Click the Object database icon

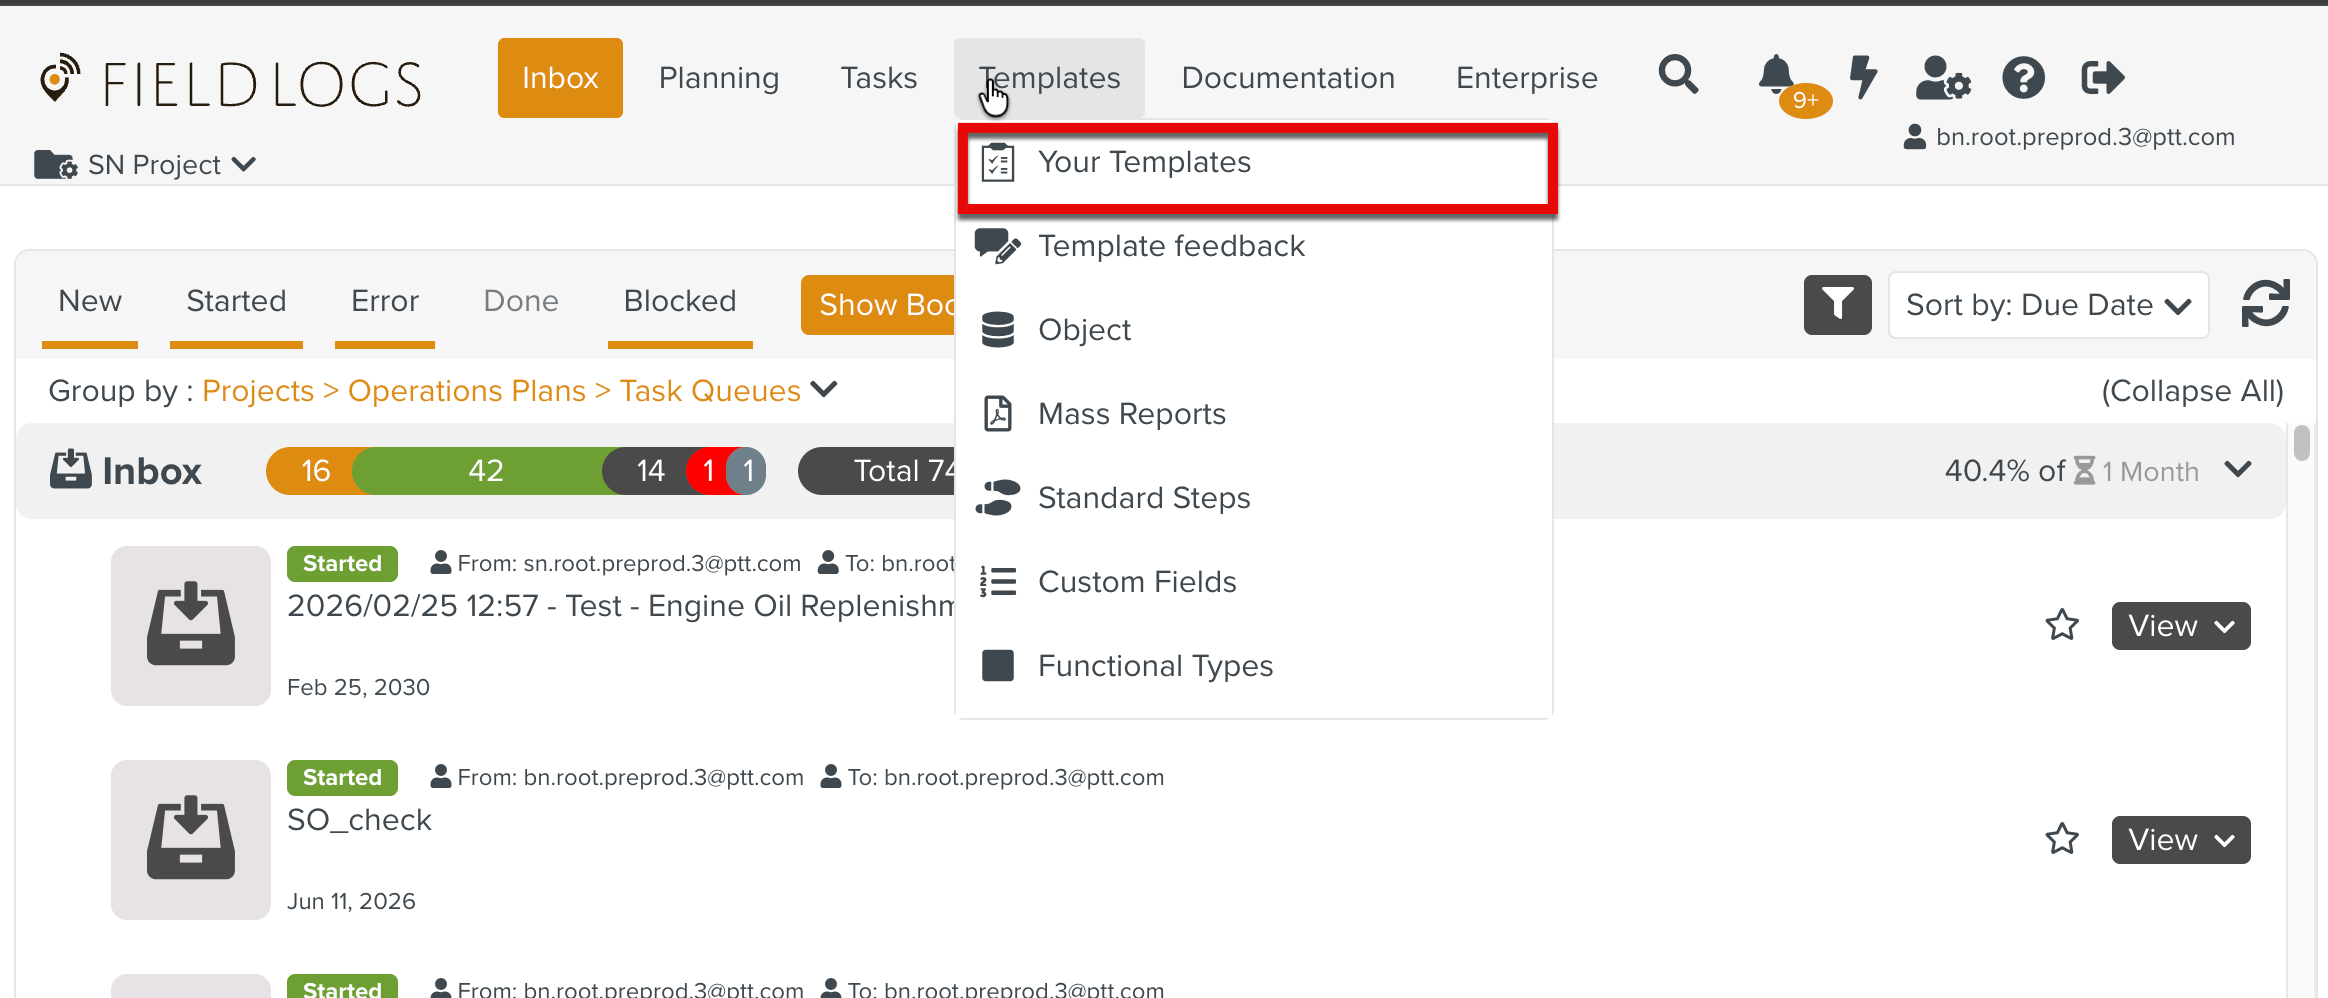(998, 330)
